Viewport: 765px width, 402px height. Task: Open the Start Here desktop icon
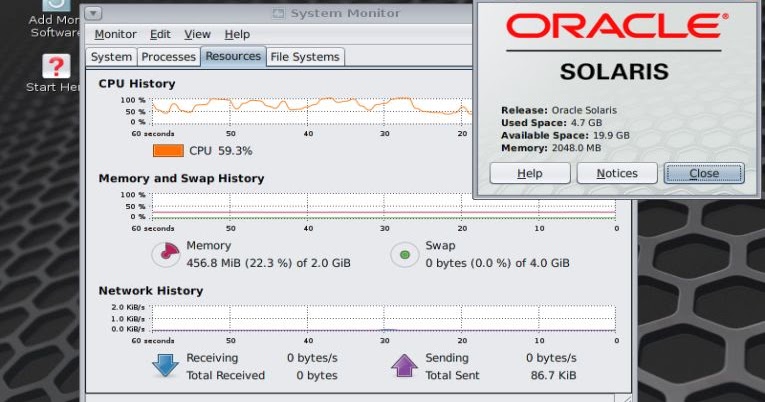coord(54,73)
